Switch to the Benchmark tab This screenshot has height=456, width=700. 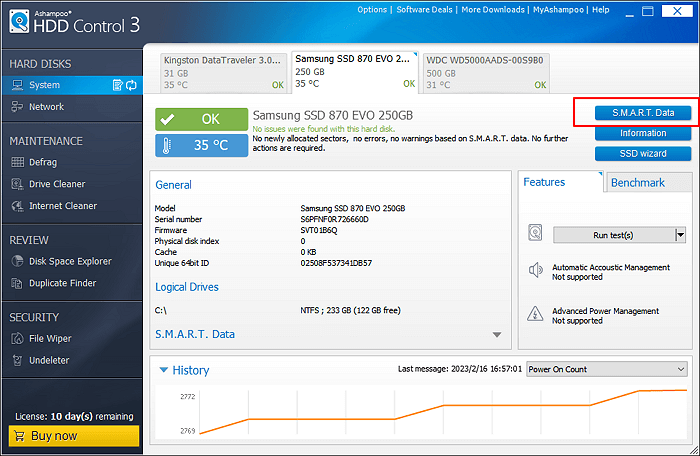tap(637, 183)
